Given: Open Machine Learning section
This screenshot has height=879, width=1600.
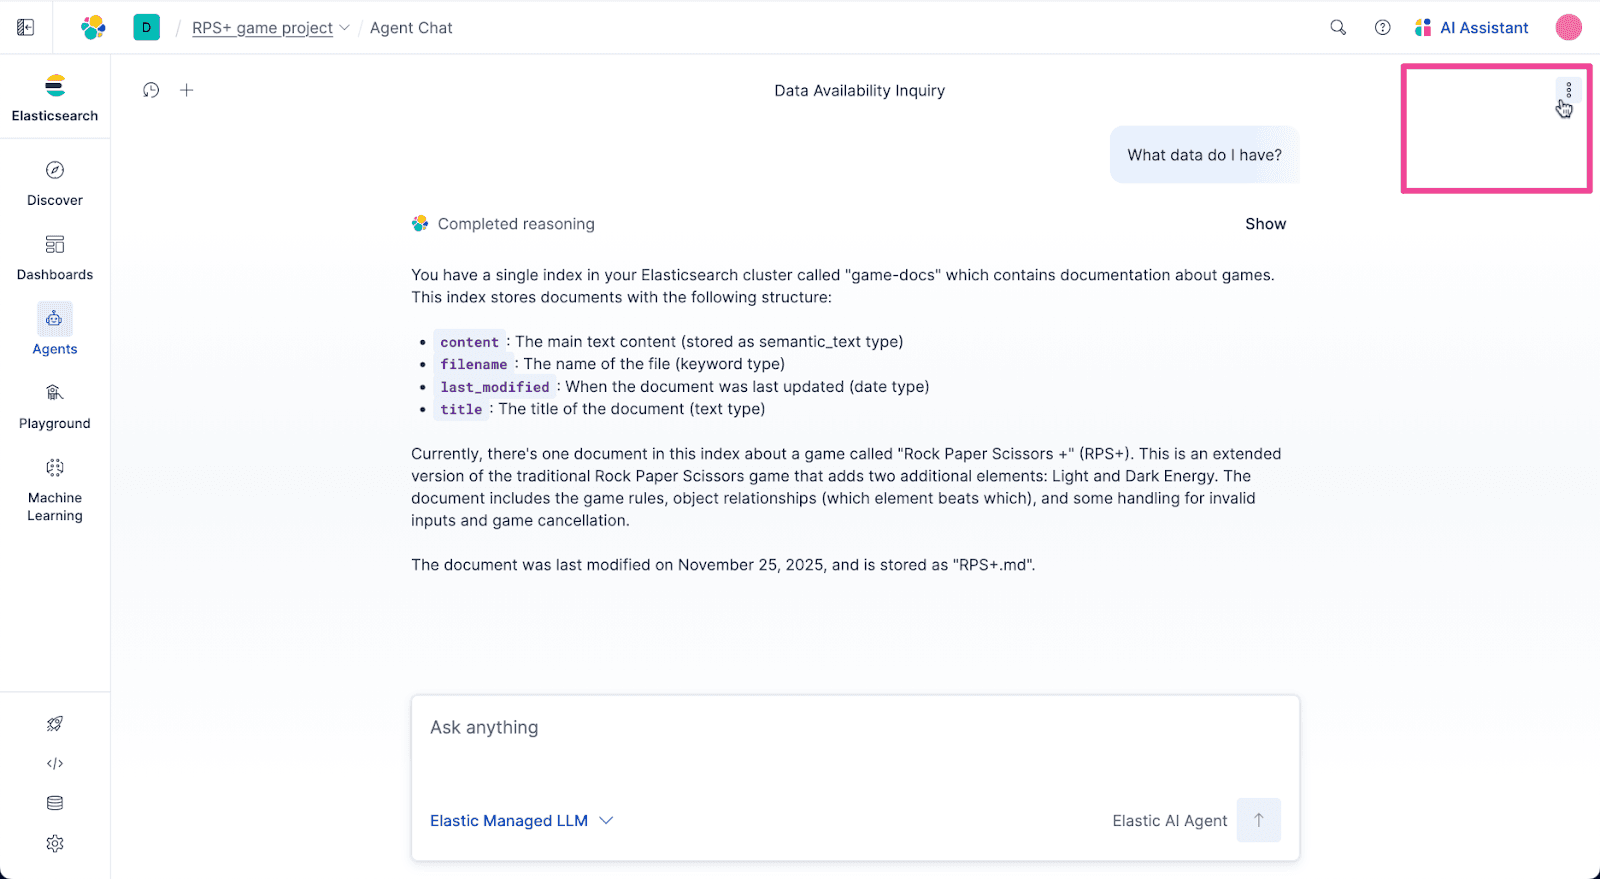Looking at the screenshot, I should (x=55, y=489).
